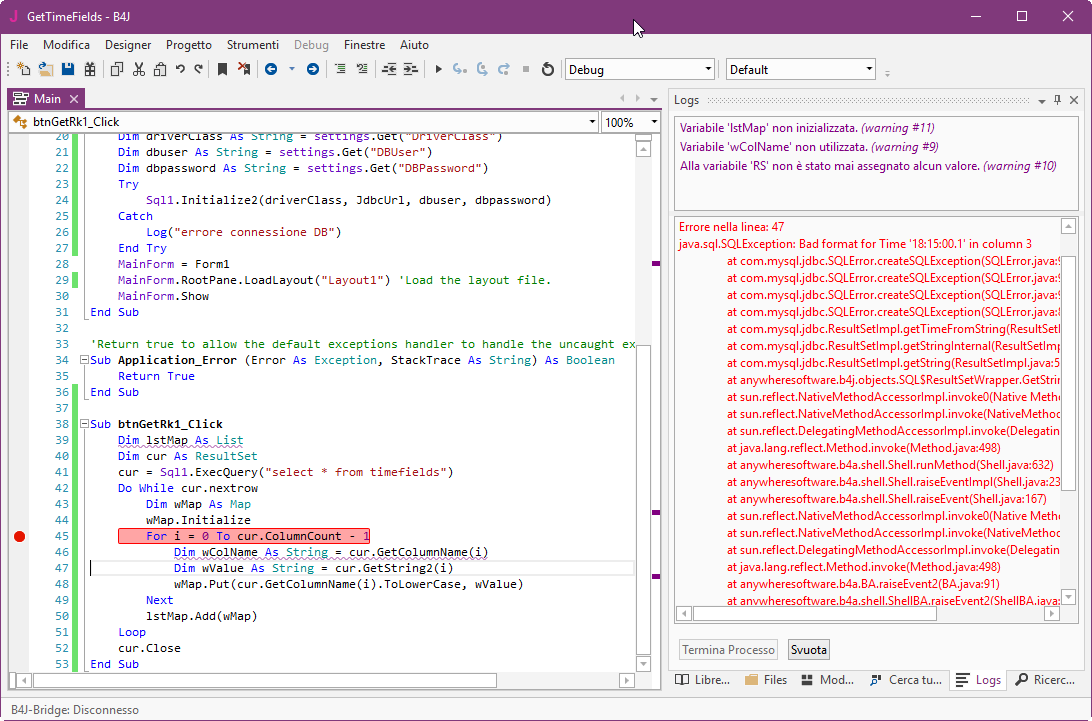Click the Svuota button to clear logs
This screenshot has width=1092, height=721.
click(808, 650)
